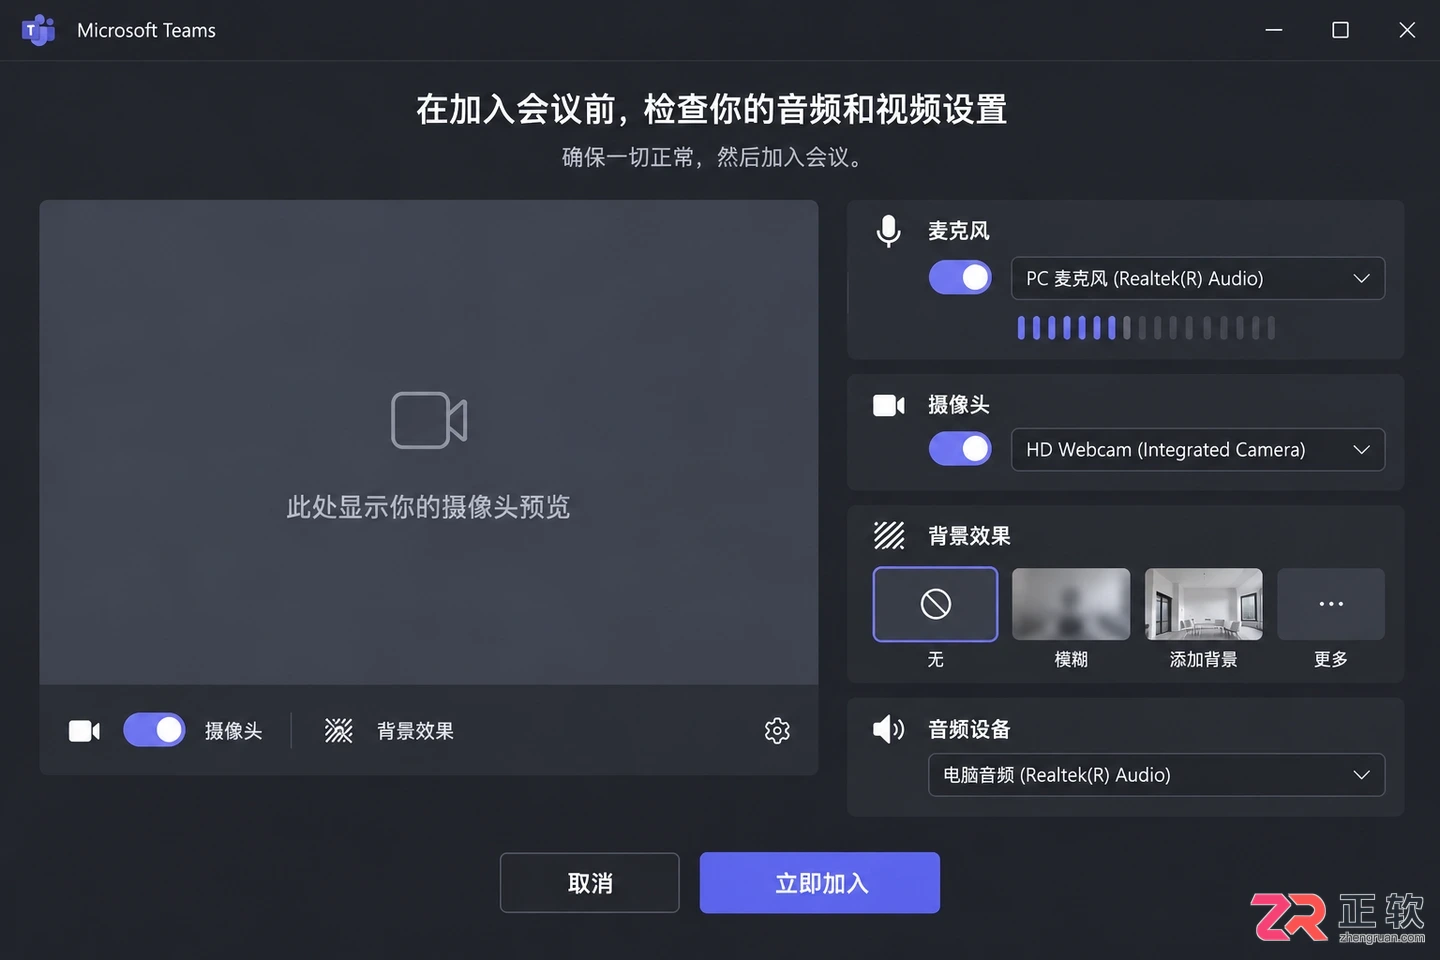The height and width of the screenshot is (960, 1440).
Task: Select the 无 (no background) option
Action: [x=935, y=604]
